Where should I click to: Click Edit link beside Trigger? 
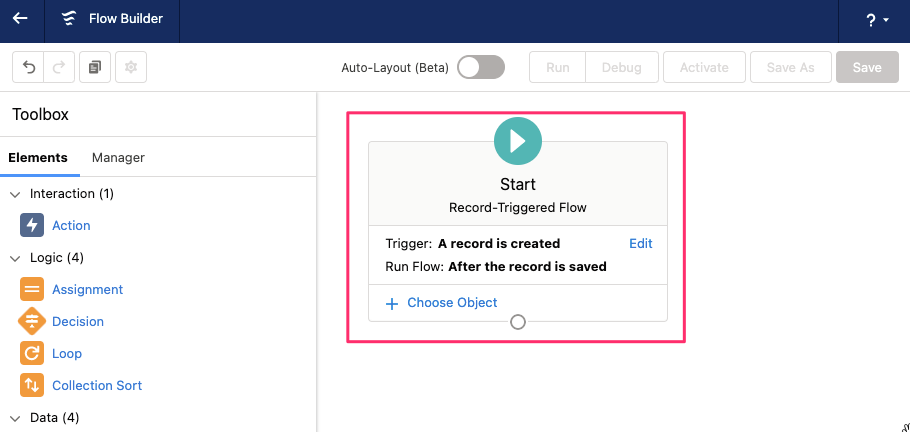tap(641, 244)
